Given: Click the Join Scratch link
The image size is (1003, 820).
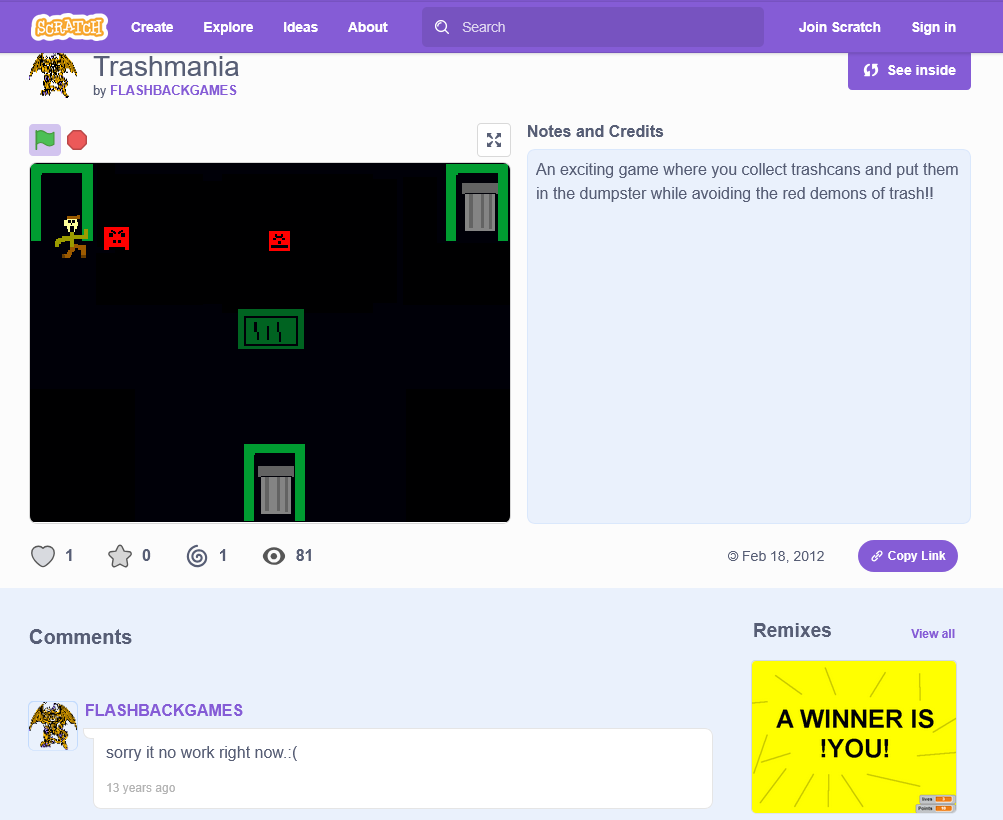Looking at the screenshot, I should tap(839, 27).
